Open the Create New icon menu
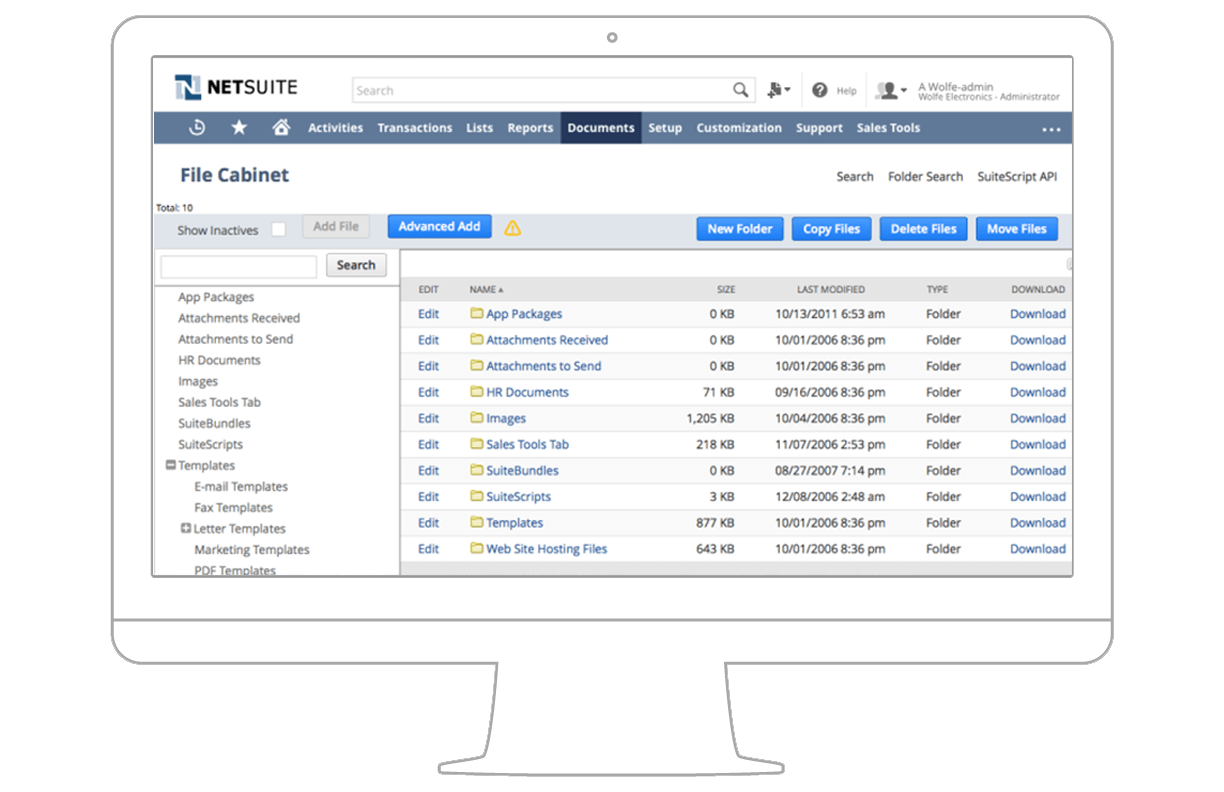The width and height of the screenshot is (1224, 792). tap(778, 90)
